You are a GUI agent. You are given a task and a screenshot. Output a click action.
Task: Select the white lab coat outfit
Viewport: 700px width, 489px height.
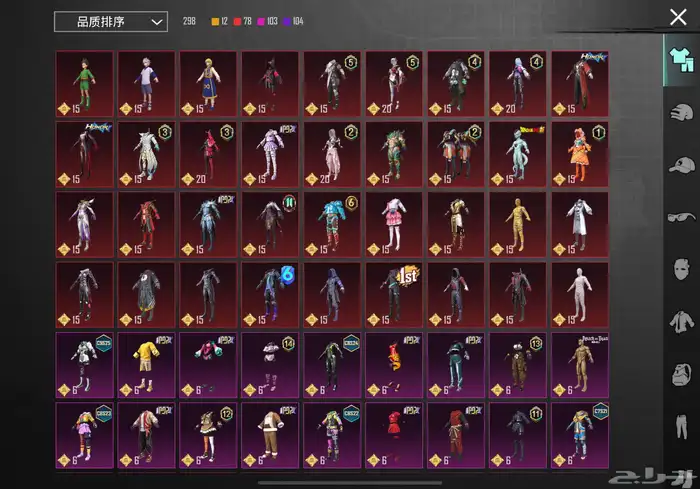tap(580, 224)
